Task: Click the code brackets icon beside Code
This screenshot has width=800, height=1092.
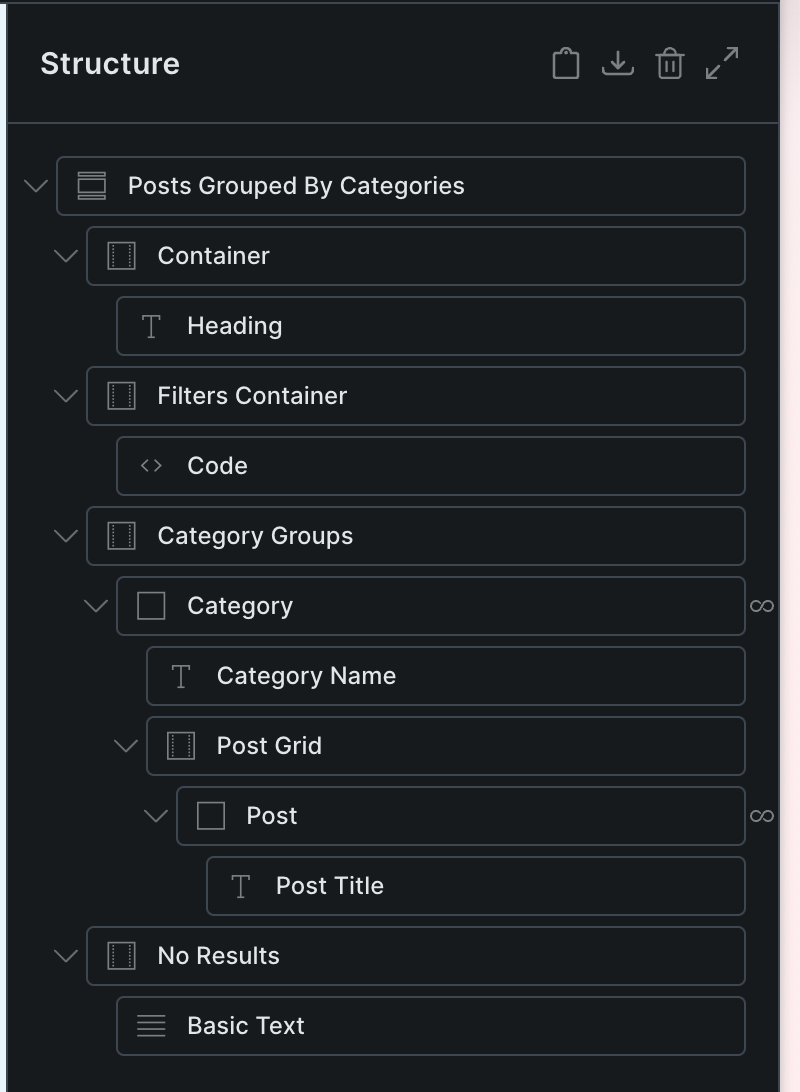Action: point(151,466)
